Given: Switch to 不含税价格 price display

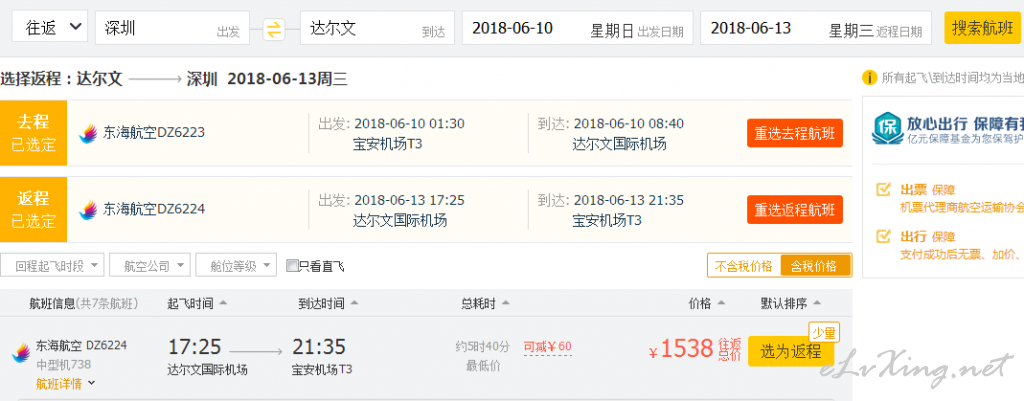Looking at the screenshot, I should point(743,266).
